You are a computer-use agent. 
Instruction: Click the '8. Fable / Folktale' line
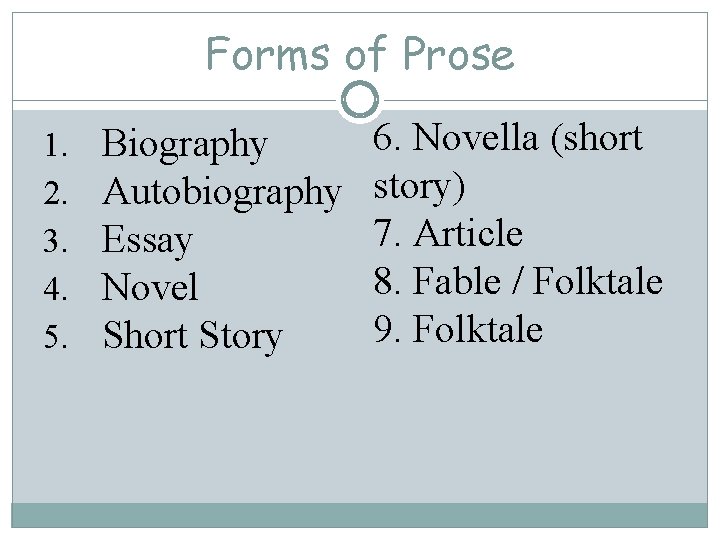518,282
